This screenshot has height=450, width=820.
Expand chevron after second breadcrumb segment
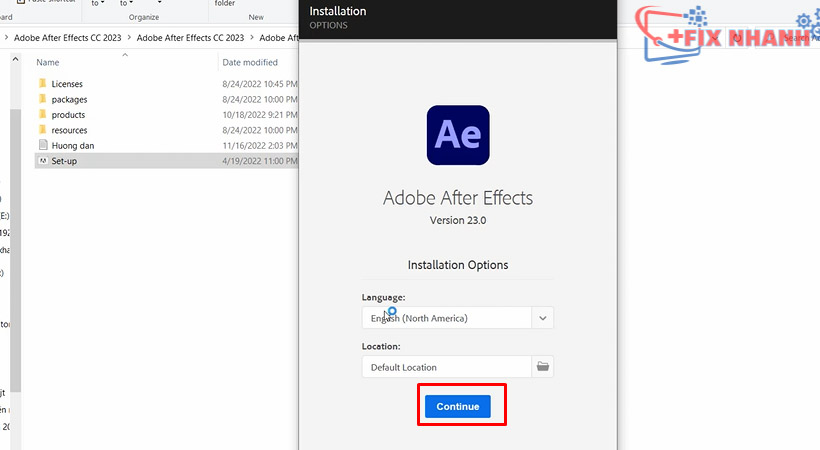pos(252,38)
